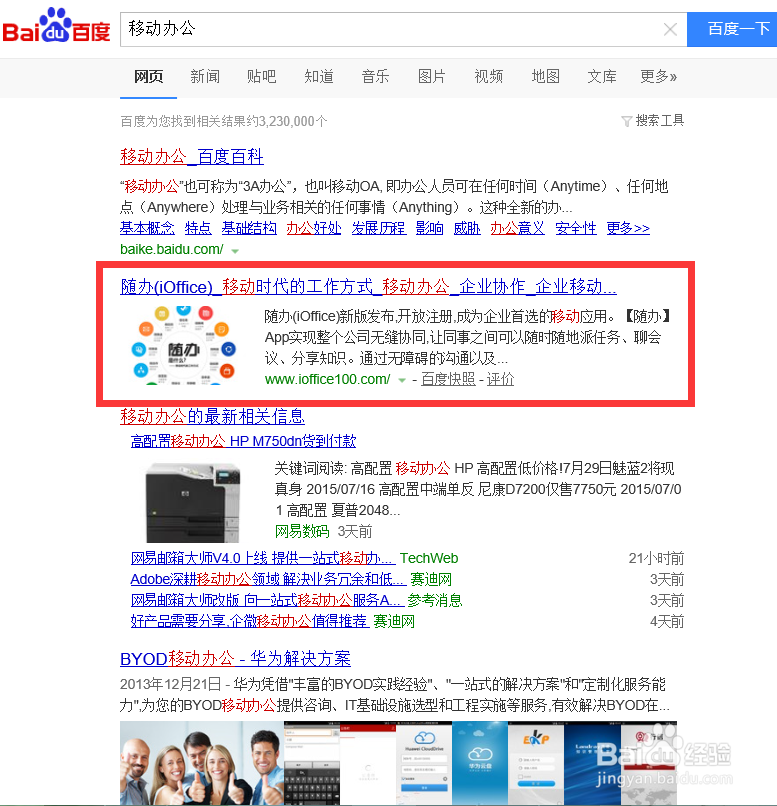Click the 评价 link
777x806 pixels.
(500, 379)
